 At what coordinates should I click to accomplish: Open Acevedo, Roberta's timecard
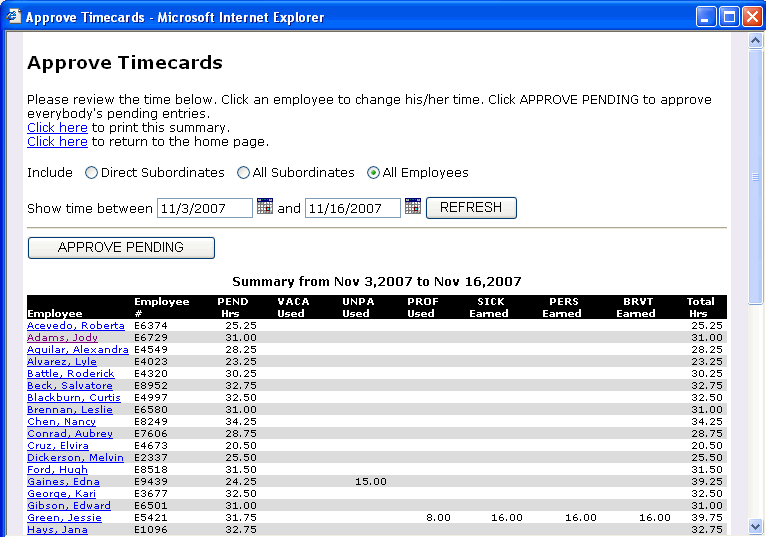76,326
